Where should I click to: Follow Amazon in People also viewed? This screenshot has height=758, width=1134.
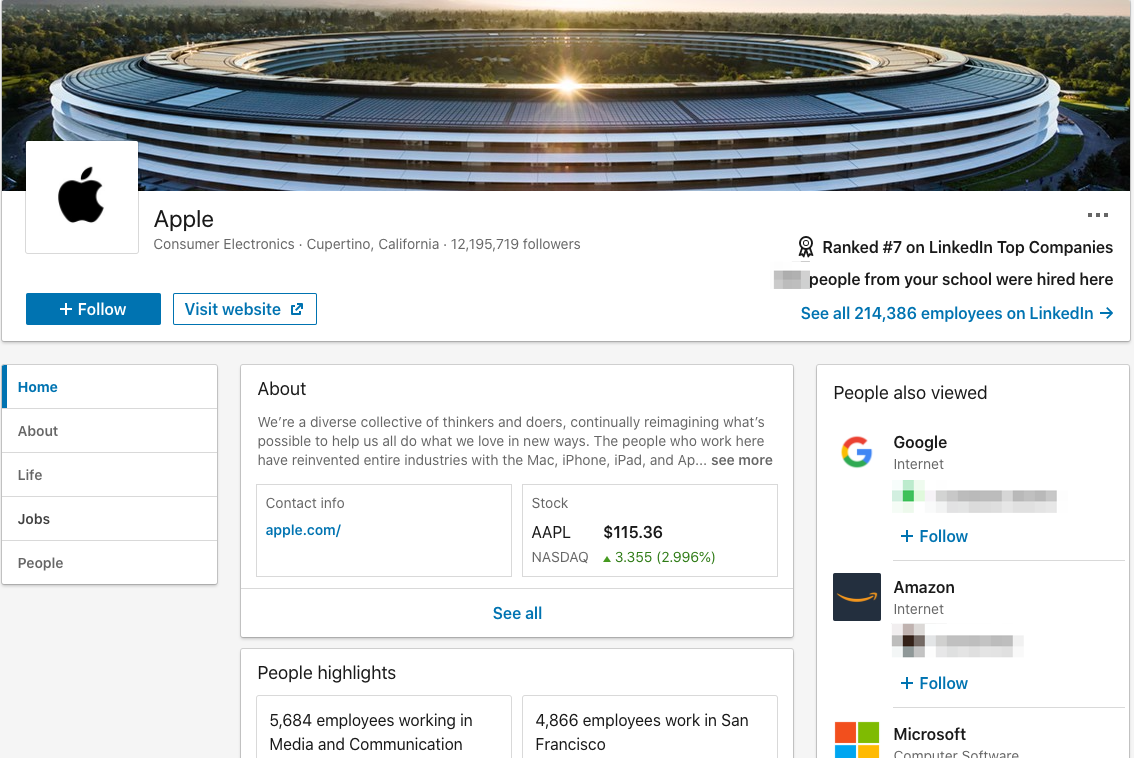934,683
